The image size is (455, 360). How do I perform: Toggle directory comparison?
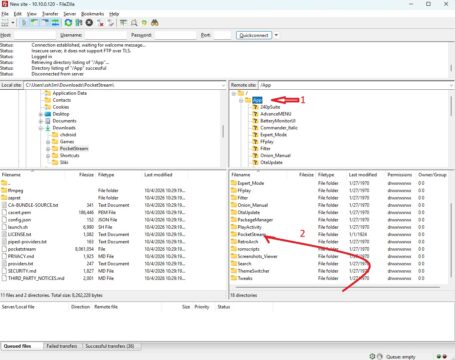134,23
